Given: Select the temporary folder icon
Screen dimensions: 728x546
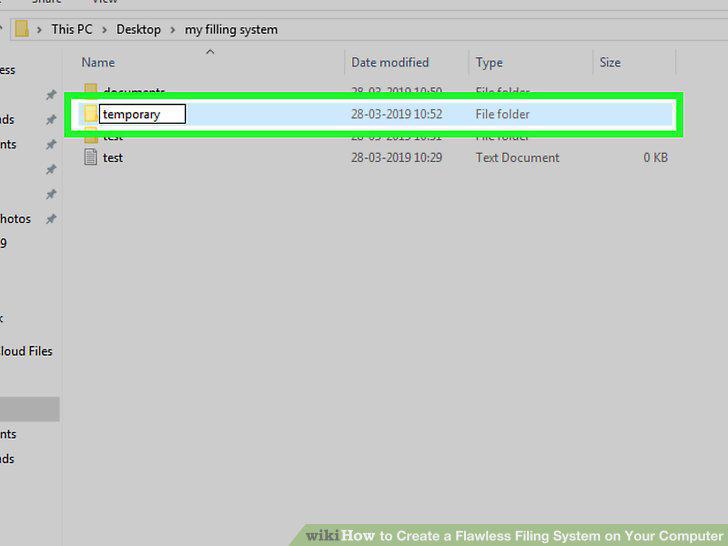Looking at the screenshot, I should [91, 114].
